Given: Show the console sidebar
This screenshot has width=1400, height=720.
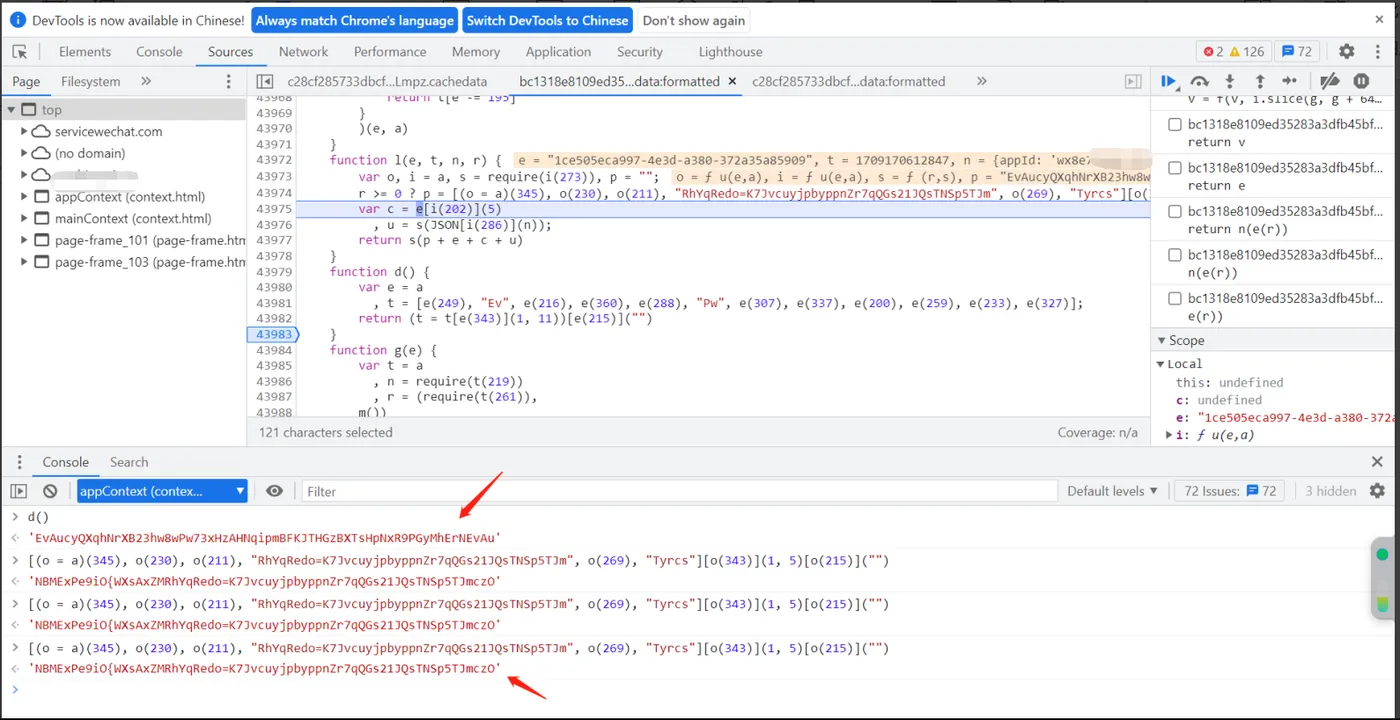Looking at the screenshot, I should 19,491.
